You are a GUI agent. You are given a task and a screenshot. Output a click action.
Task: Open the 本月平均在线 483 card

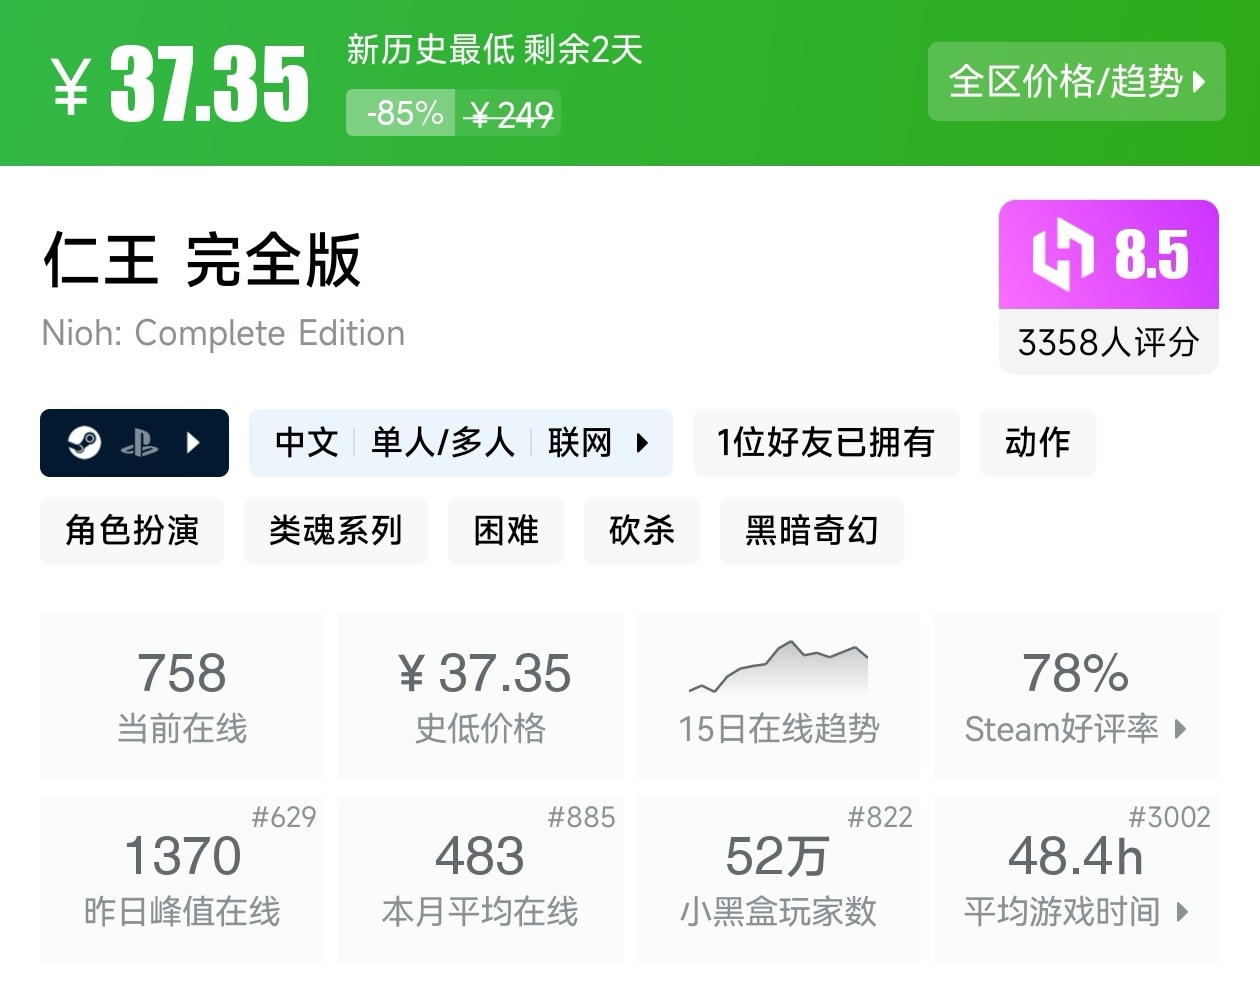click(481, 879)
